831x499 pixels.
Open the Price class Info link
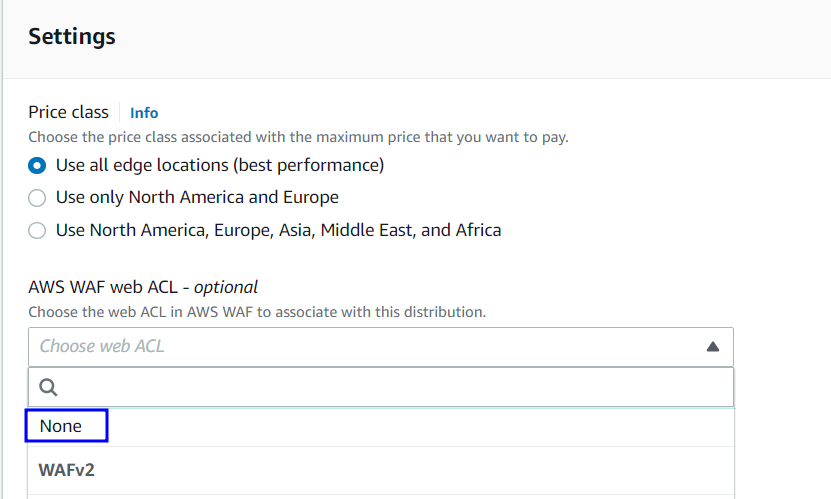click(144, 113)
